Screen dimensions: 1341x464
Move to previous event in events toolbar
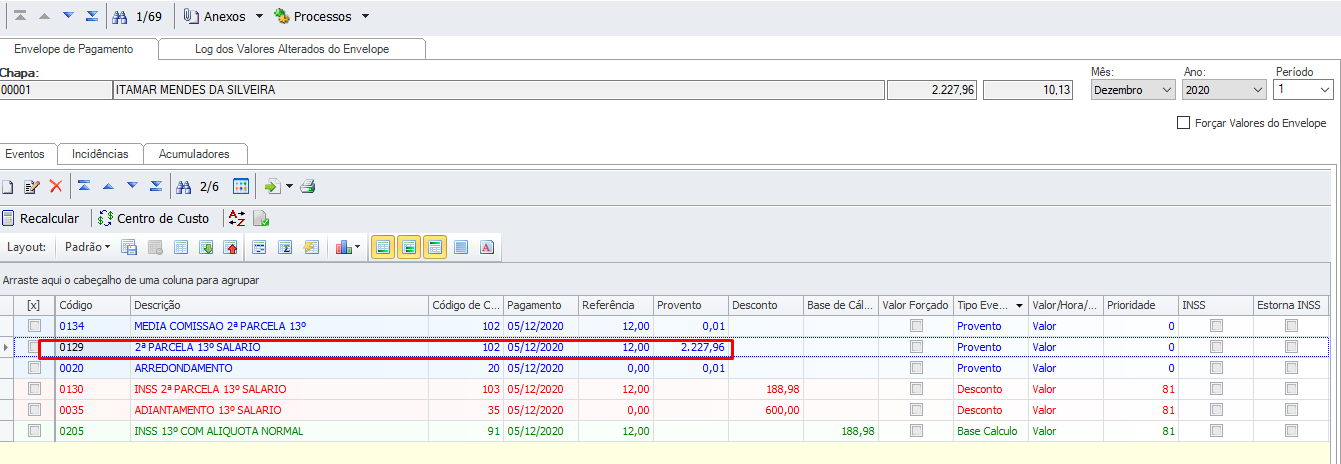click(x=108, y=186)
